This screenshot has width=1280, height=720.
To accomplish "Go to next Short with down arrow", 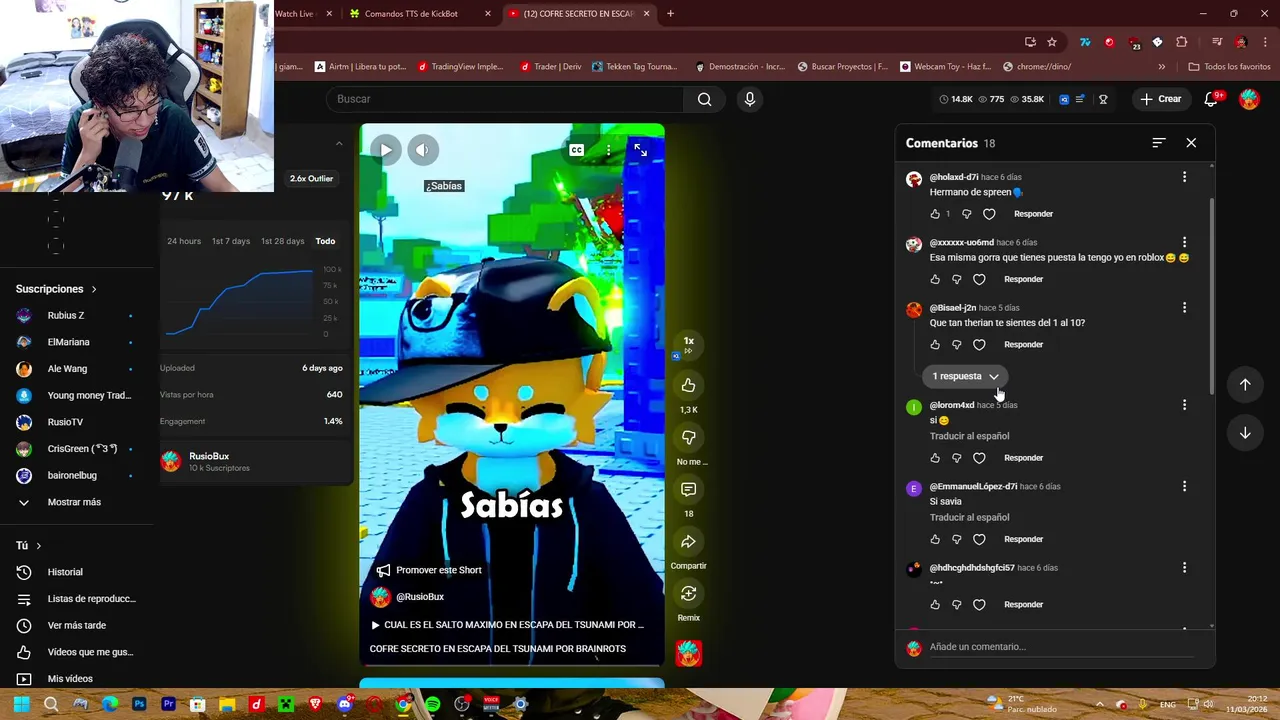I will (1245, 433).
